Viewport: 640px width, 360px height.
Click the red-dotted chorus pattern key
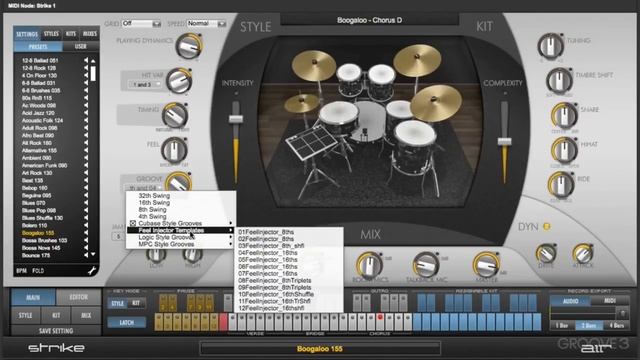380,322
